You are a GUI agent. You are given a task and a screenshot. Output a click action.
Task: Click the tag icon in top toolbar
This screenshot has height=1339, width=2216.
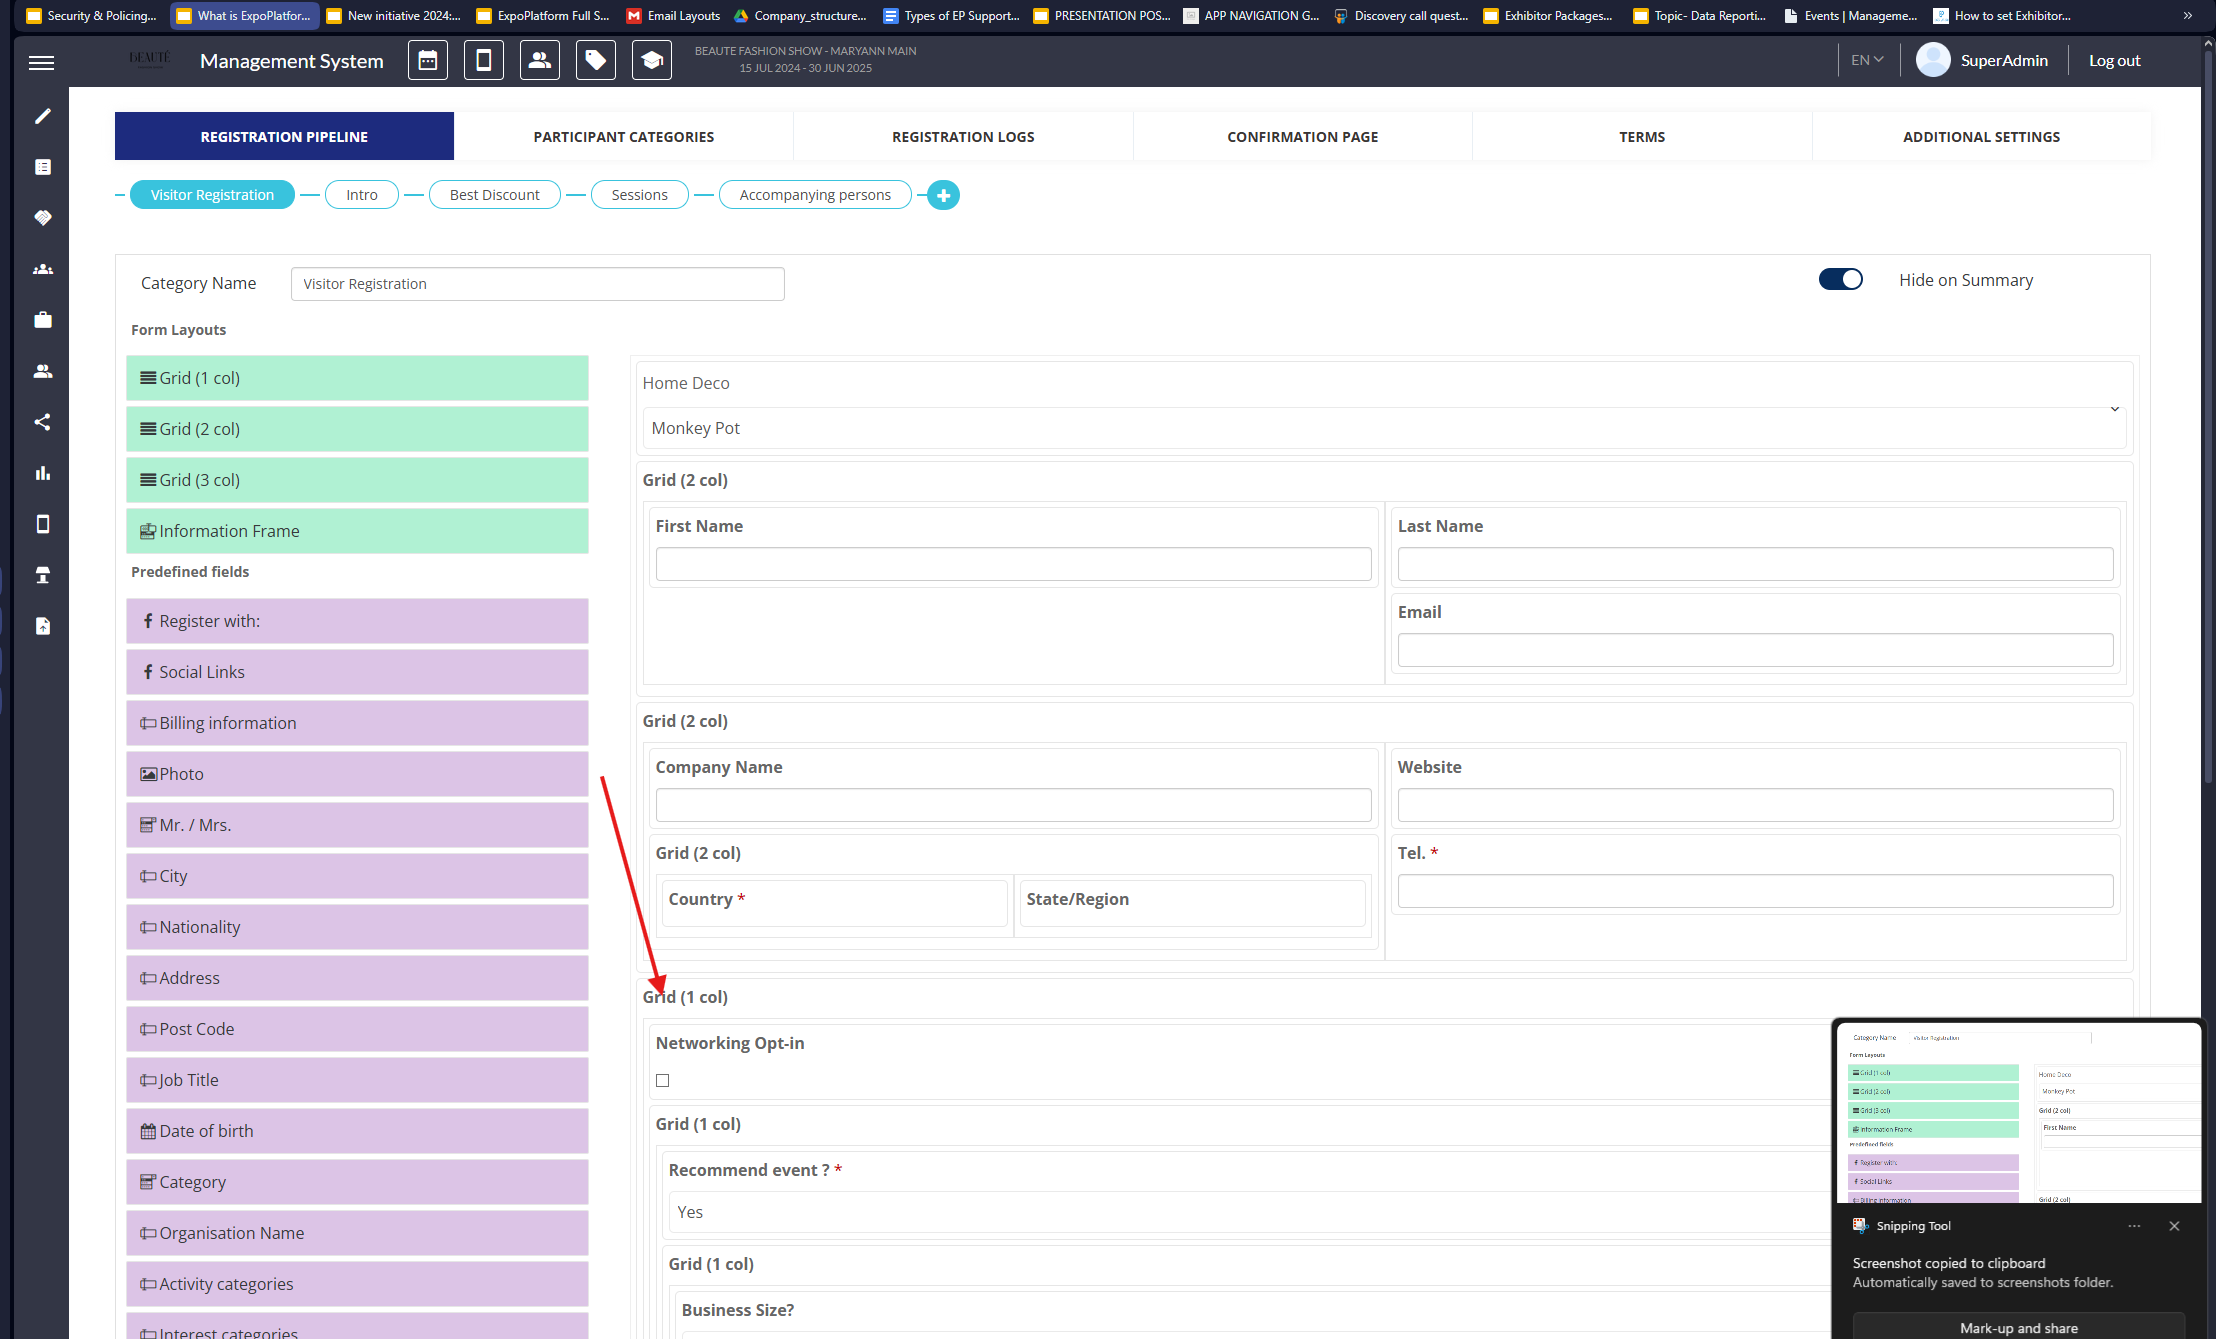click(x=596, y=61)
